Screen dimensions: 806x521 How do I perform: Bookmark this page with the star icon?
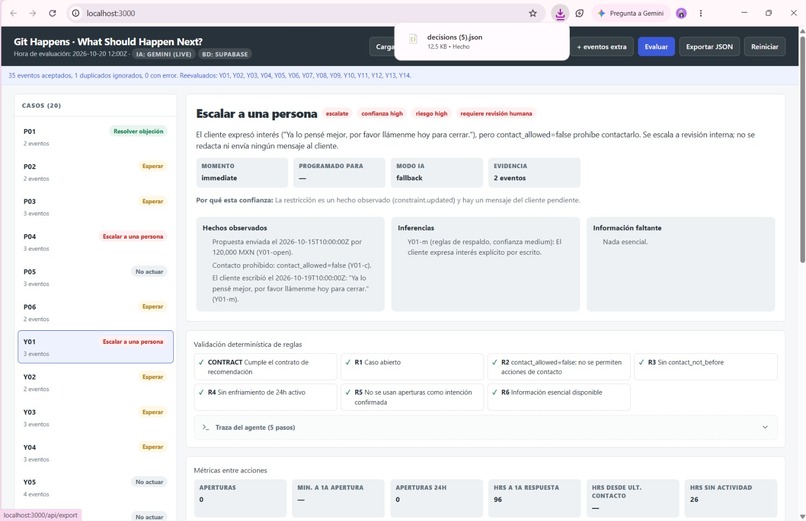533,13
